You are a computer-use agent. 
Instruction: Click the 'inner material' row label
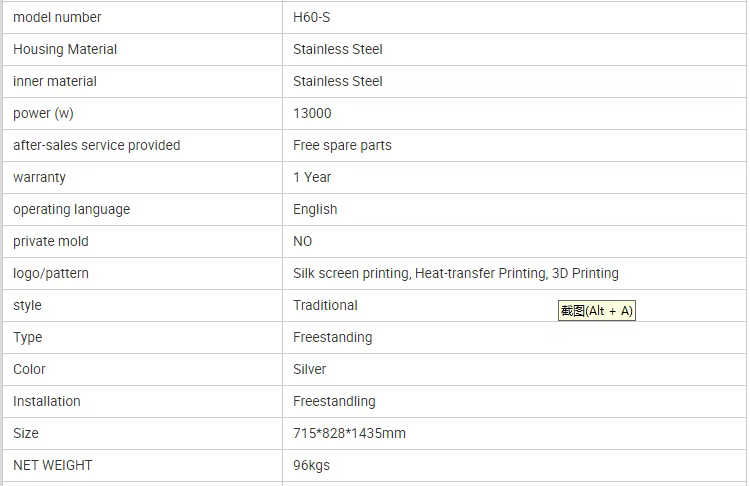click(55, 81)
